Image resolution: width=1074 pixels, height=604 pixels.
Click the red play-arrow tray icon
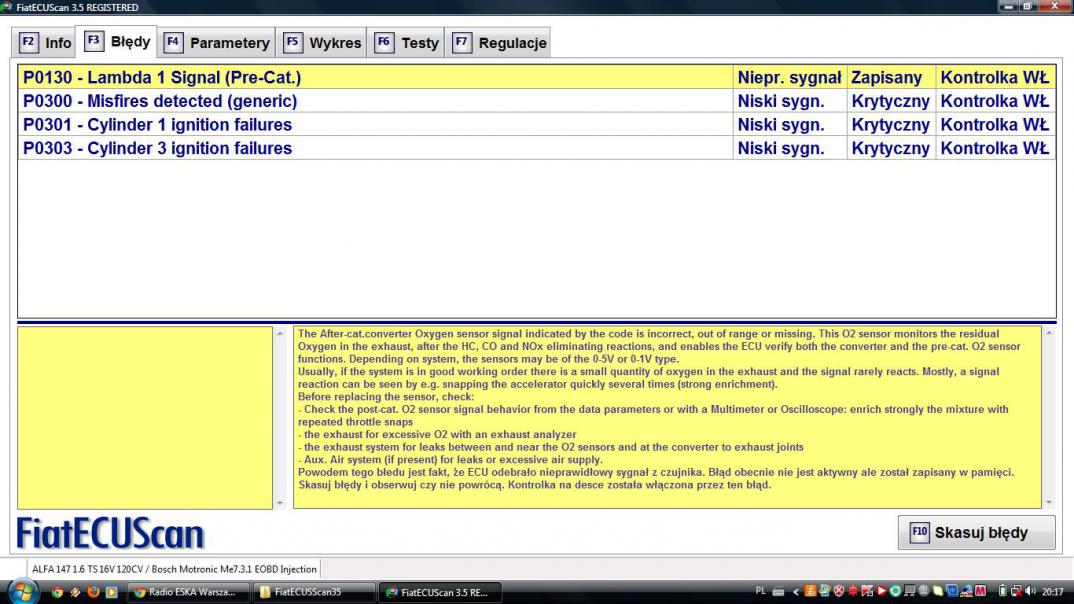pyautogui.click(x=882, y=591)
